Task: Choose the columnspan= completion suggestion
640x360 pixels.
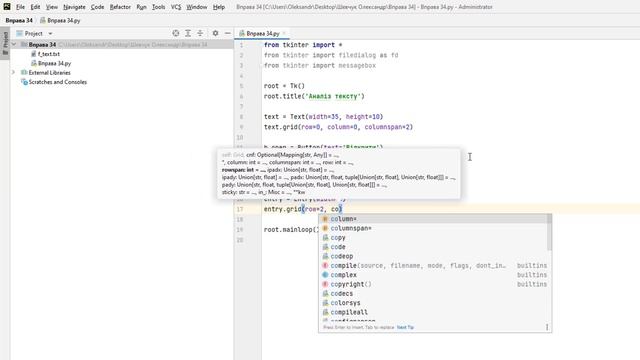Action: tap(433, 228)
